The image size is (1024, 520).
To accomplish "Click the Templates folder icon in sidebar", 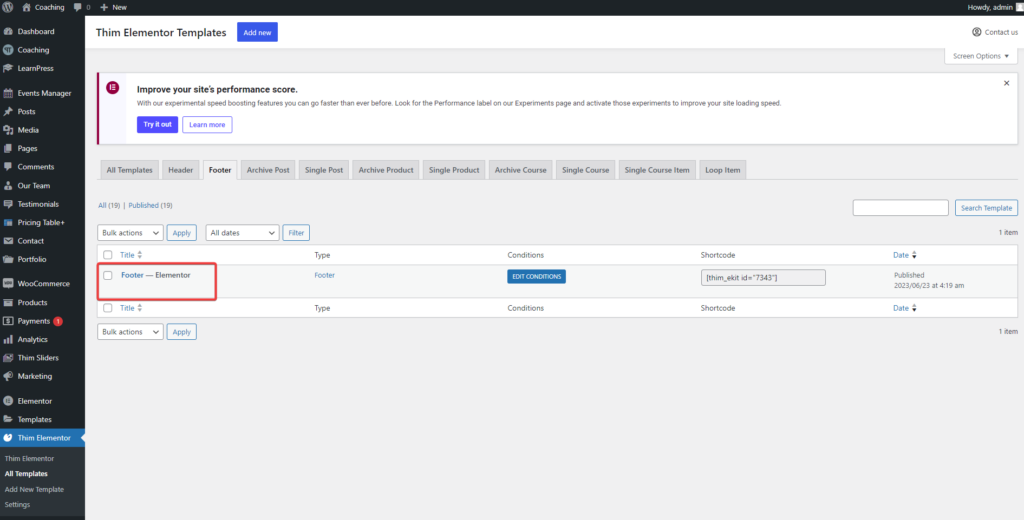I will (x=8, y=419).
